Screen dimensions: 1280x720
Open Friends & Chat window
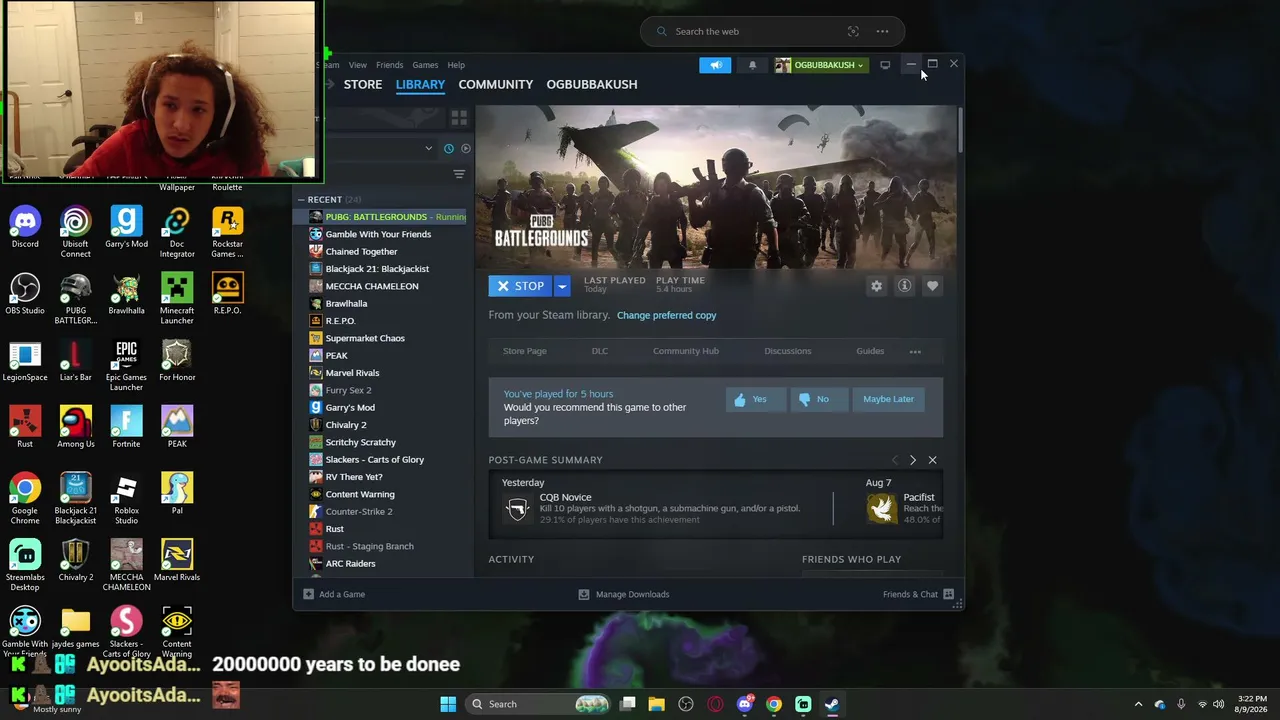pyautogui.click(x=918, y=594)
